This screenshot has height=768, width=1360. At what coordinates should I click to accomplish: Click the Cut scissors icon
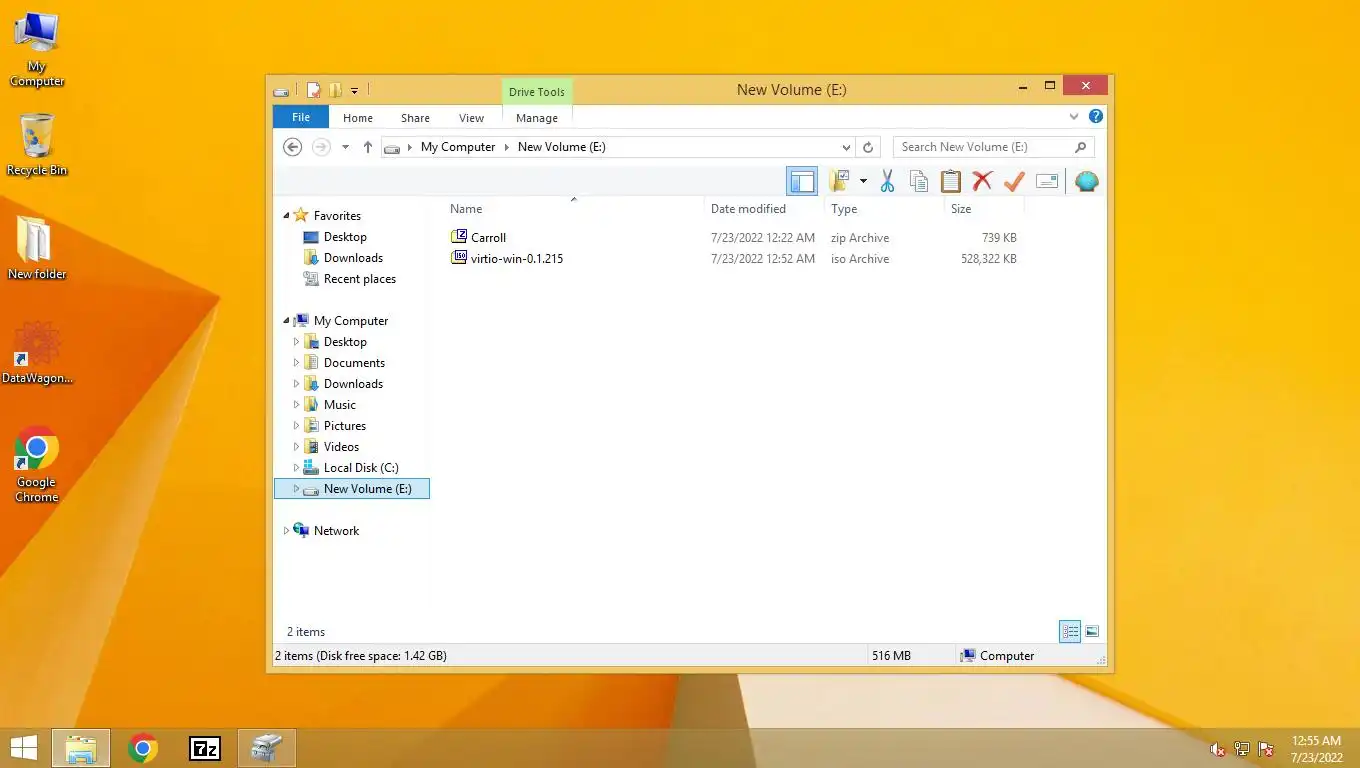887,181
